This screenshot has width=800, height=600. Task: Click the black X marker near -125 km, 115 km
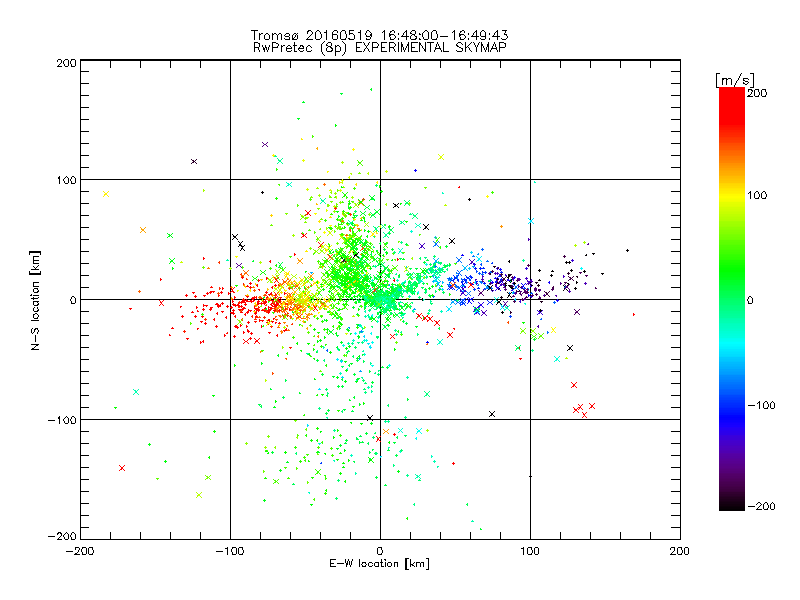coord(194,162)
